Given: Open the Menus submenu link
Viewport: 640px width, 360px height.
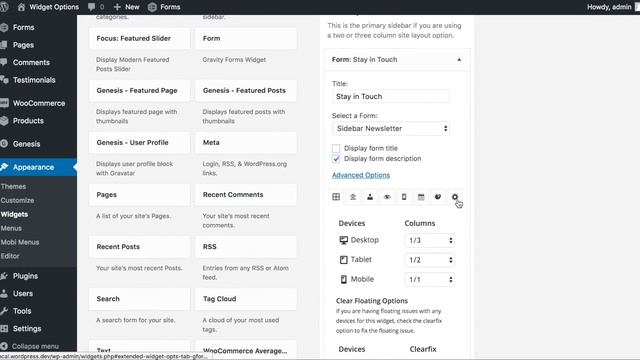Looking at the screenshot, I should coord(11,228).
